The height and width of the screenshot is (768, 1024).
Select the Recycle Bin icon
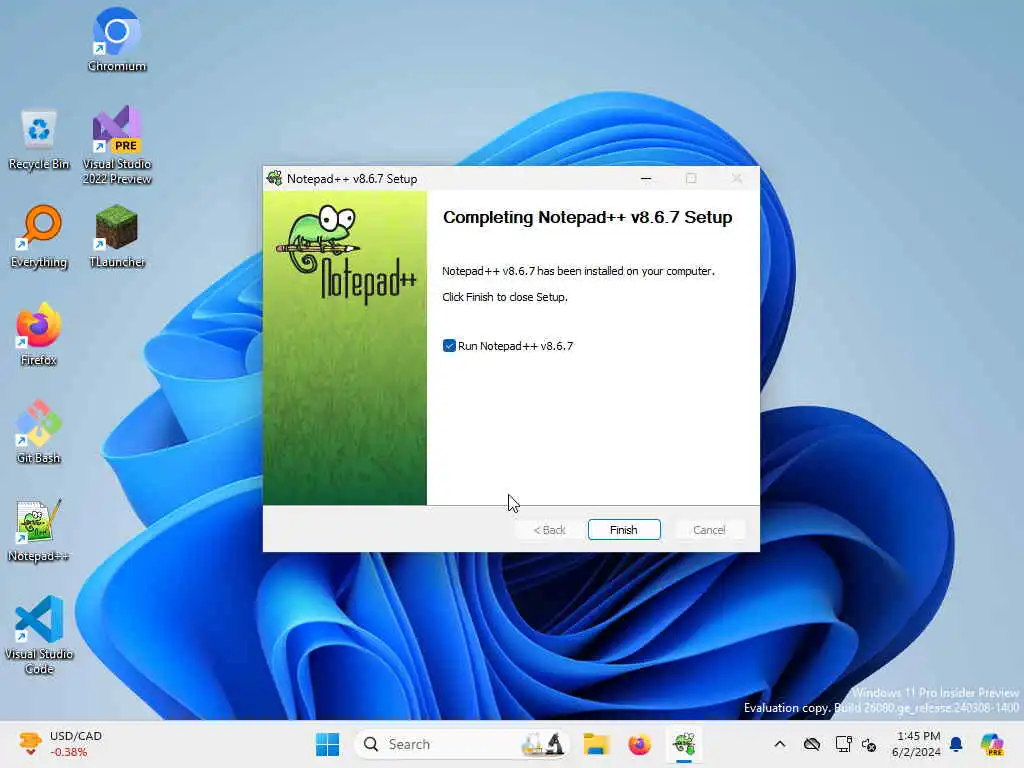(x=39, y=139)
